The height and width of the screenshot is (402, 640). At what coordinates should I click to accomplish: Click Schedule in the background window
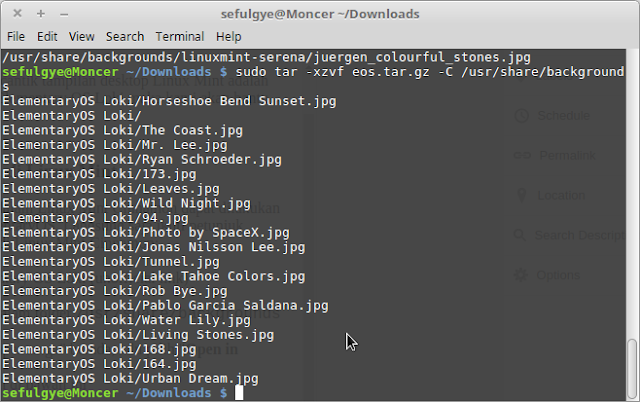tap(564, 115)
